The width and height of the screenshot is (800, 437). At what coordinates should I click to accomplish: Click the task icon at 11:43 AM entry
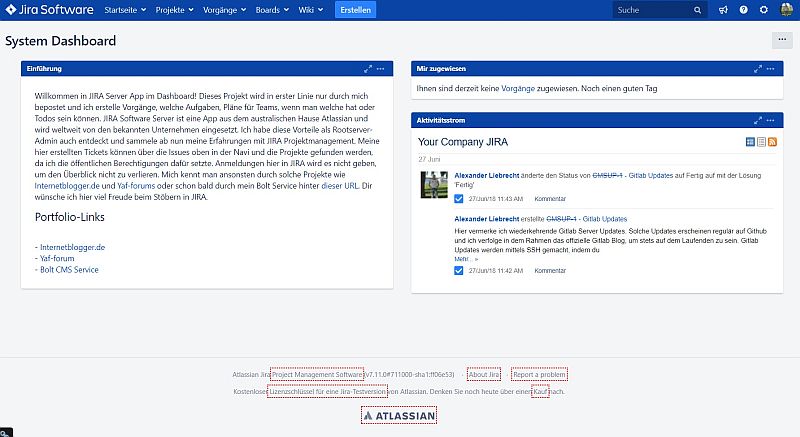point(459,198)
